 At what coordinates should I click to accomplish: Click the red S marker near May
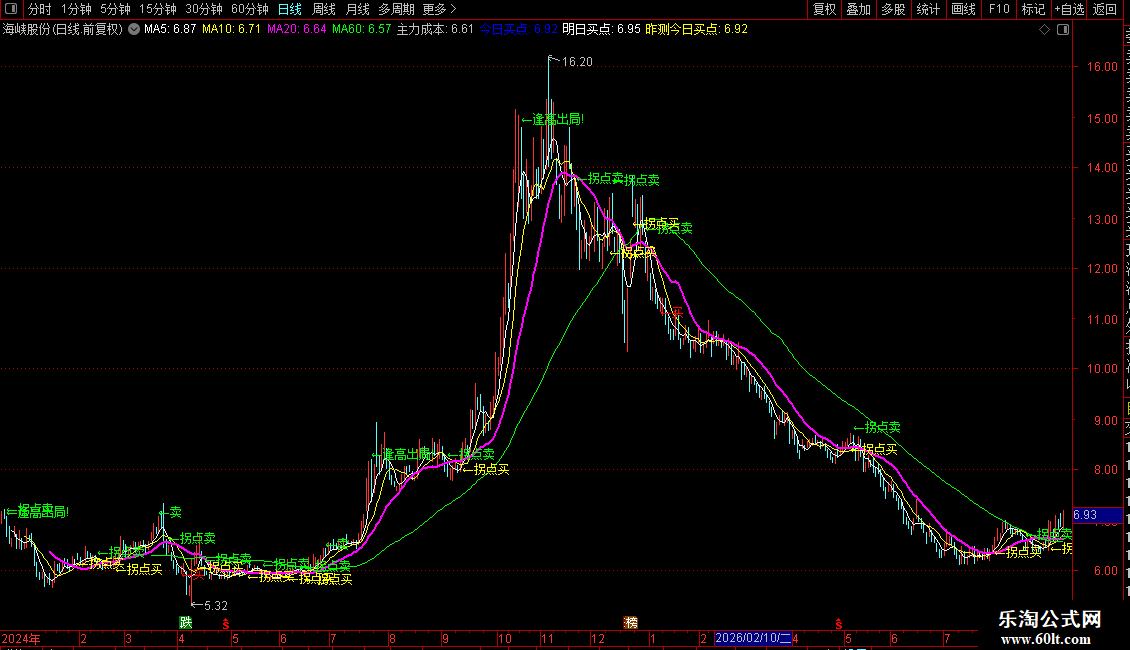coord(226,623)
